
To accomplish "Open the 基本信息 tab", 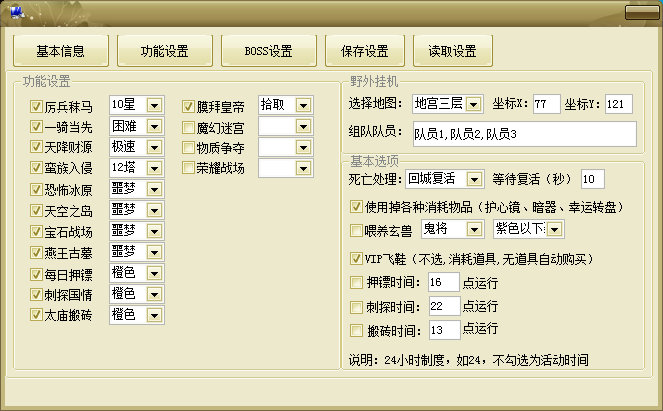I will (x=61, y=51).
